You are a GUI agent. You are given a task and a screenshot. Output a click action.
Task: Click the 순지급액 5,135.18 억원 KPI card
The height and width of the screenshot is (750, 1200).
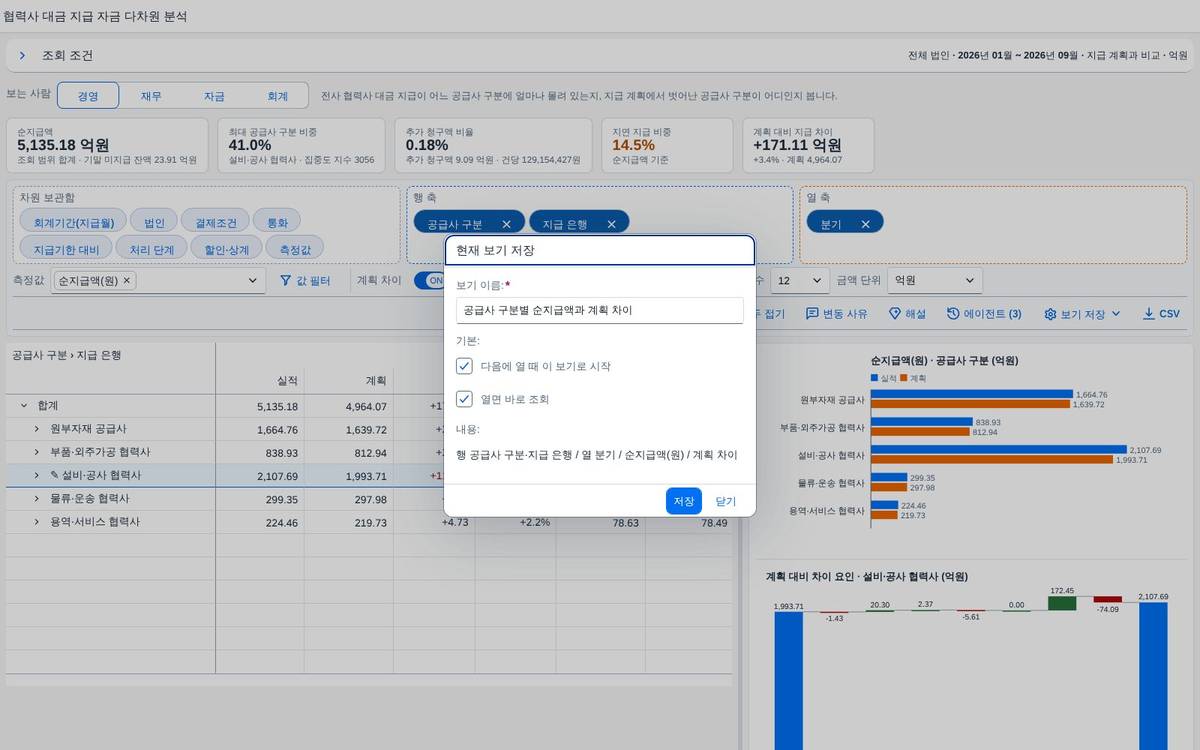(108, 145)
